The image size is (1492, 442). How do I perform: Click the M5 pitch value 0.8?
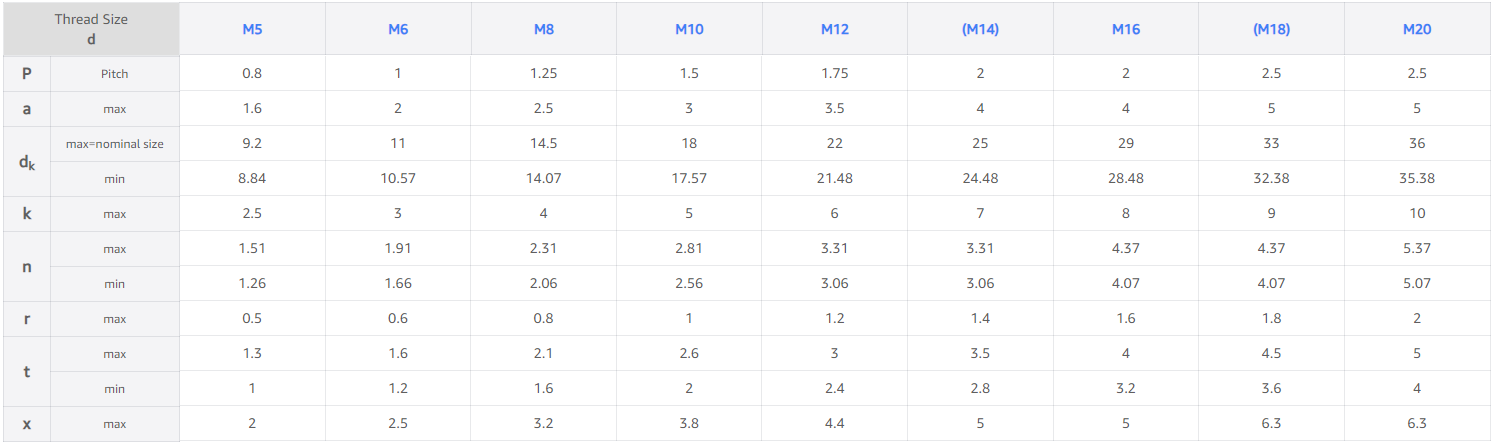[x=252, y=73]
